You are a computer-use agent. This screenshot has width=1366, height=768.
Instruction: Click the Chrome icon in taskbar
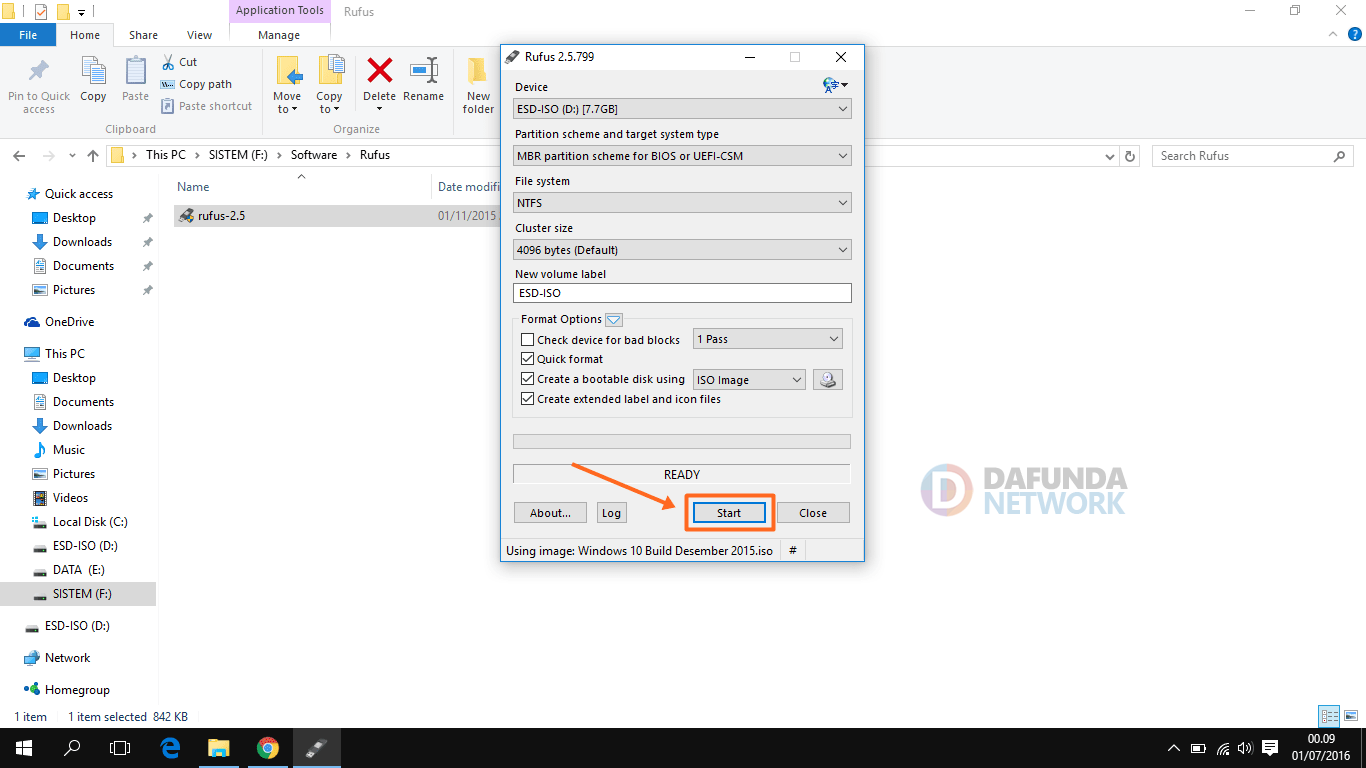[x=267, y=748]
